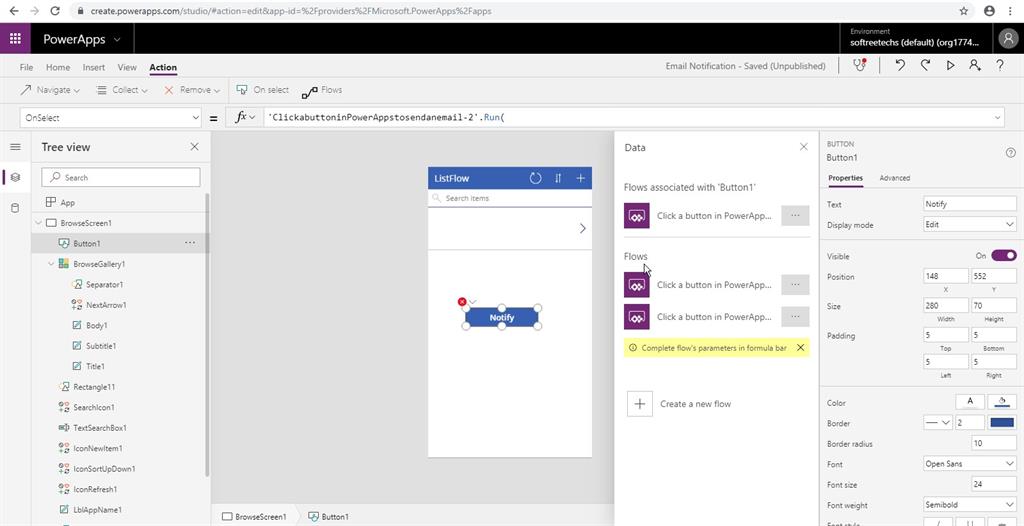Image resolution: width=1024 pixels, height=526 pixels.
Task: Open ellipsis menu for second flow under Flows
Action: [x=795, y=316]
